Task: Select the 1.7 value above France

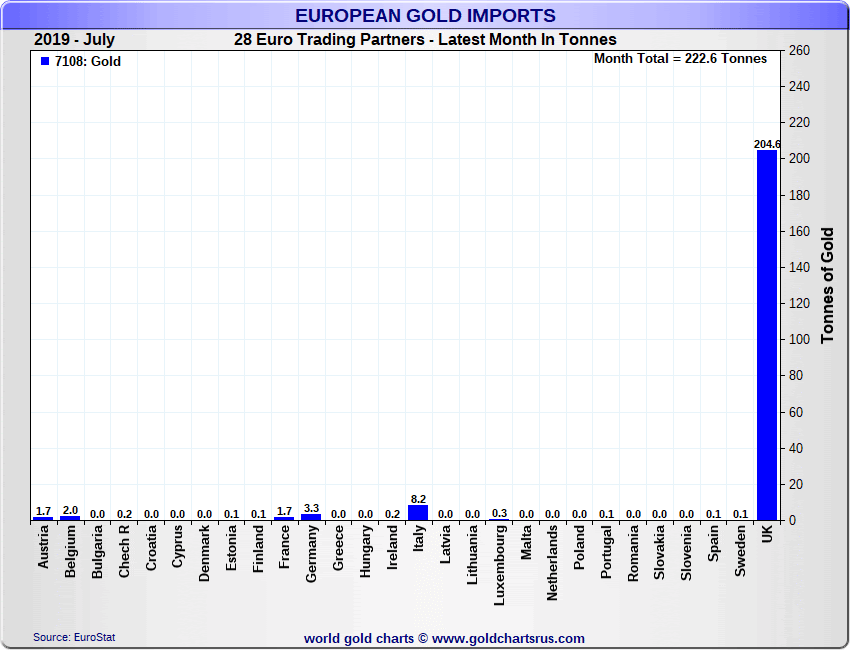Action: click(x=285, y=511)
